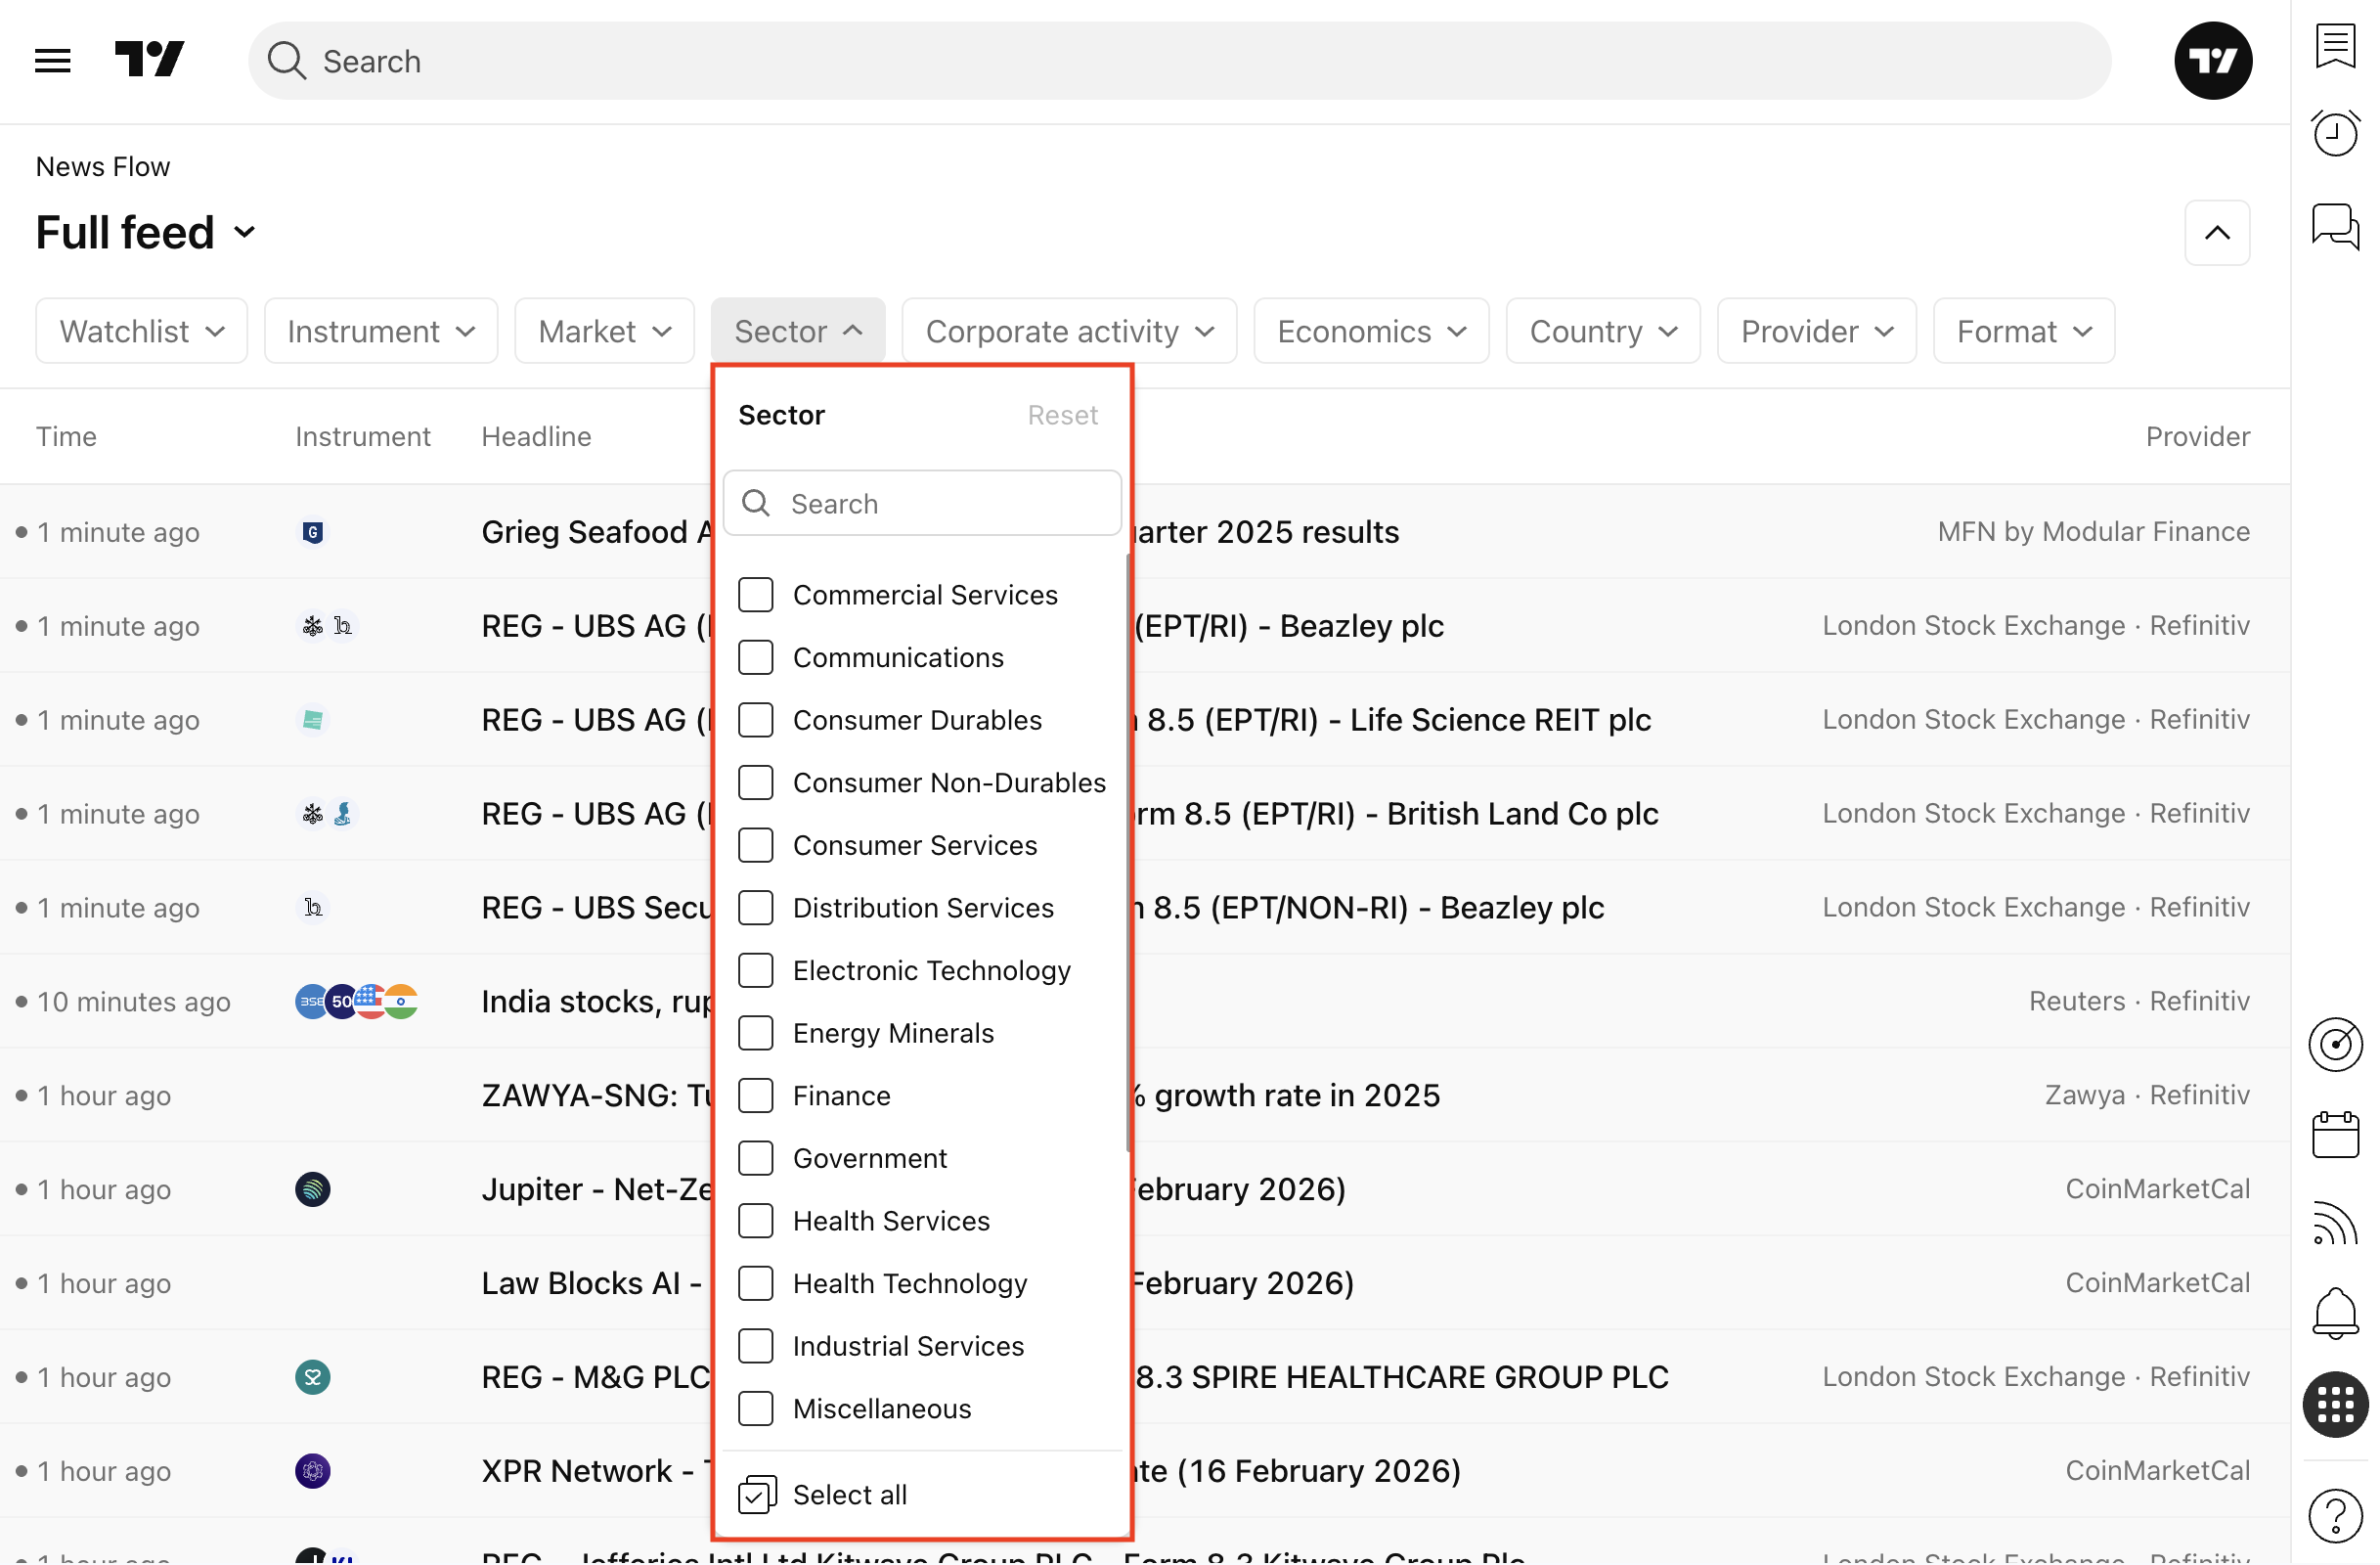Open the Corporate activity filter dropdown
The image size is (2380, 1565).
coord(1069,331)
